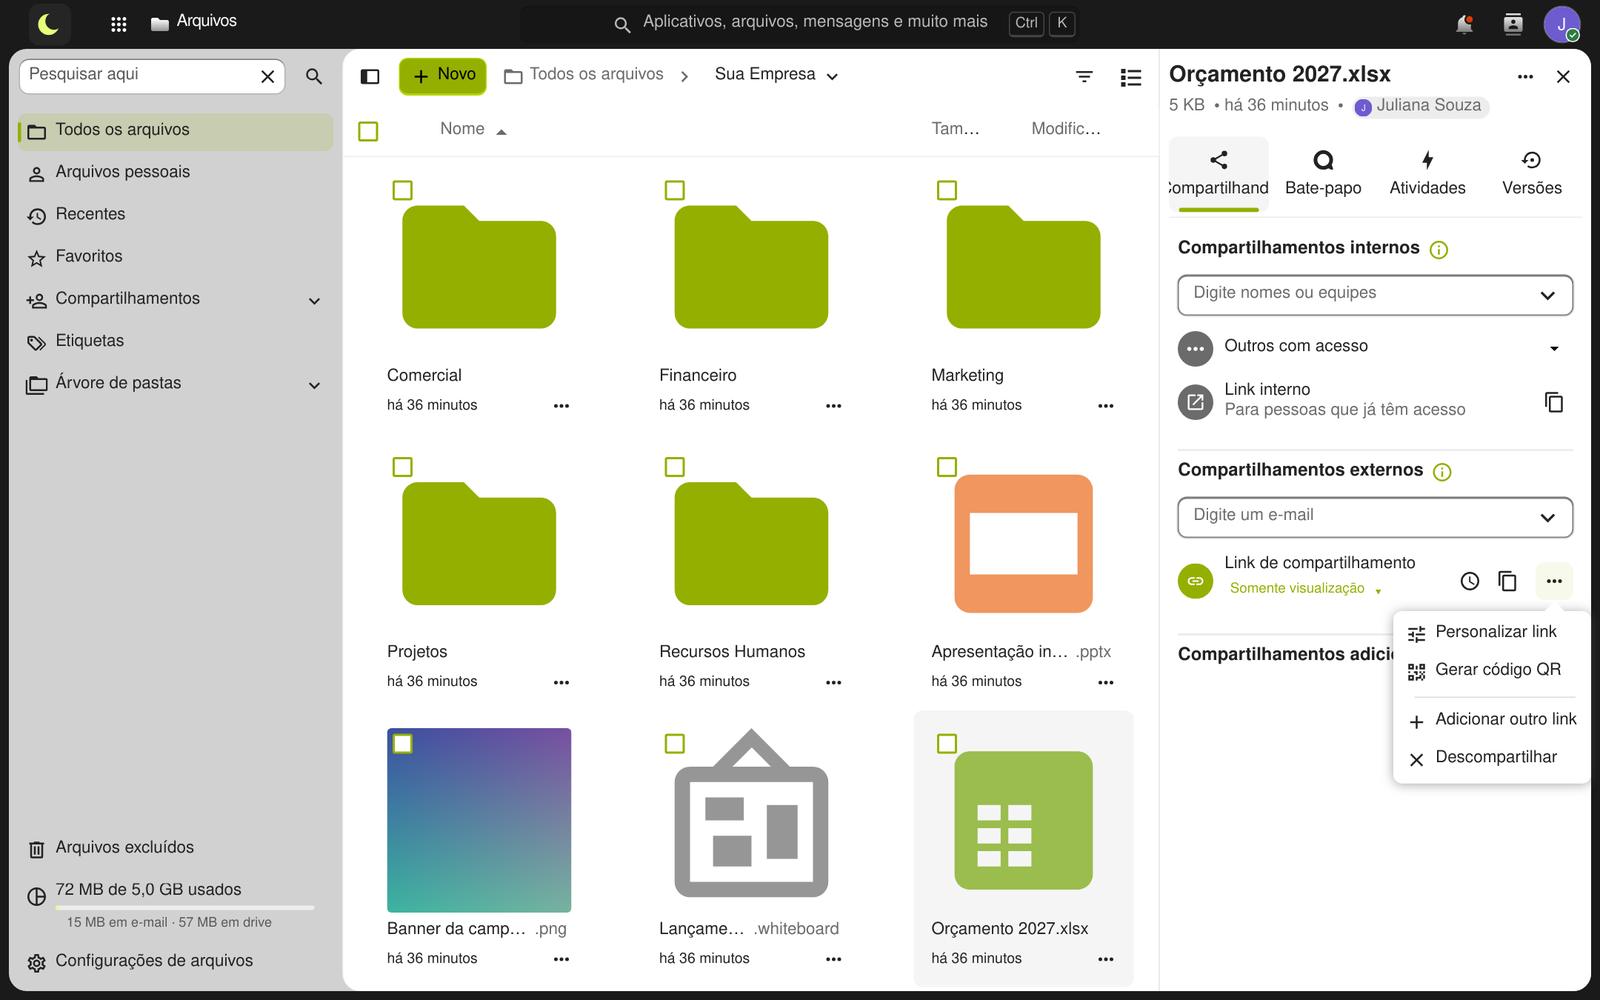The image size is (1600, 1000).
Task: Open more options for Orçamento 2027.xlsx file
Action: 1105,958
